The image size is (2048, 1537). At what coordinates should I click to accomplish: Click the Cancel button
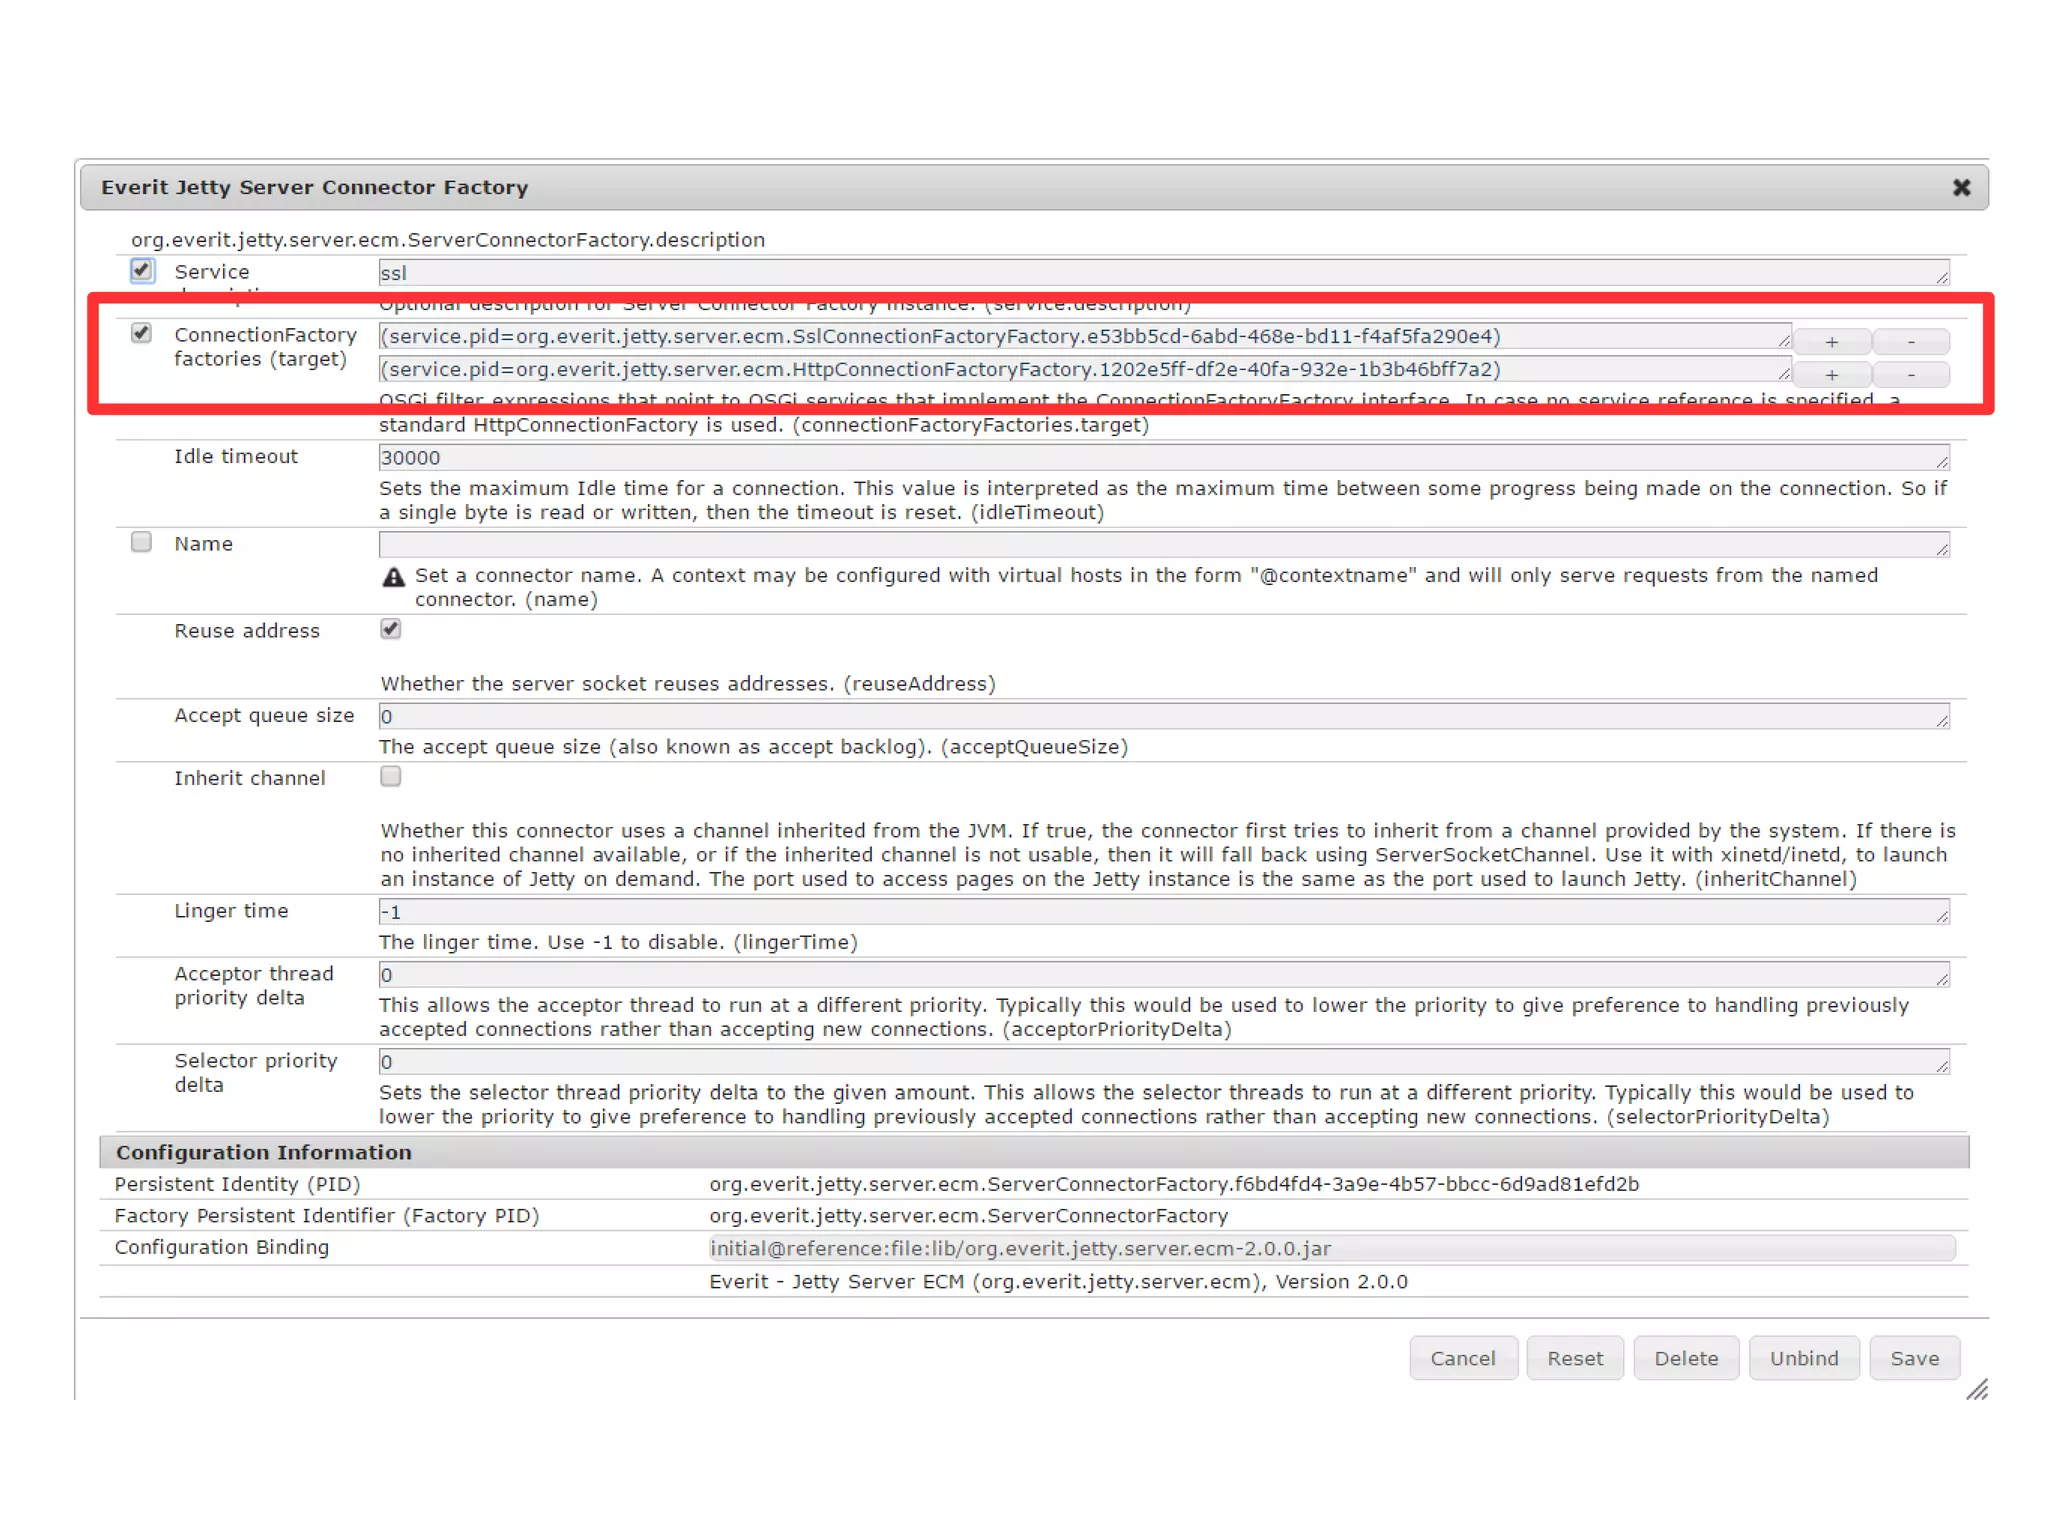pyautogui.click(x=1462, y=1358)
